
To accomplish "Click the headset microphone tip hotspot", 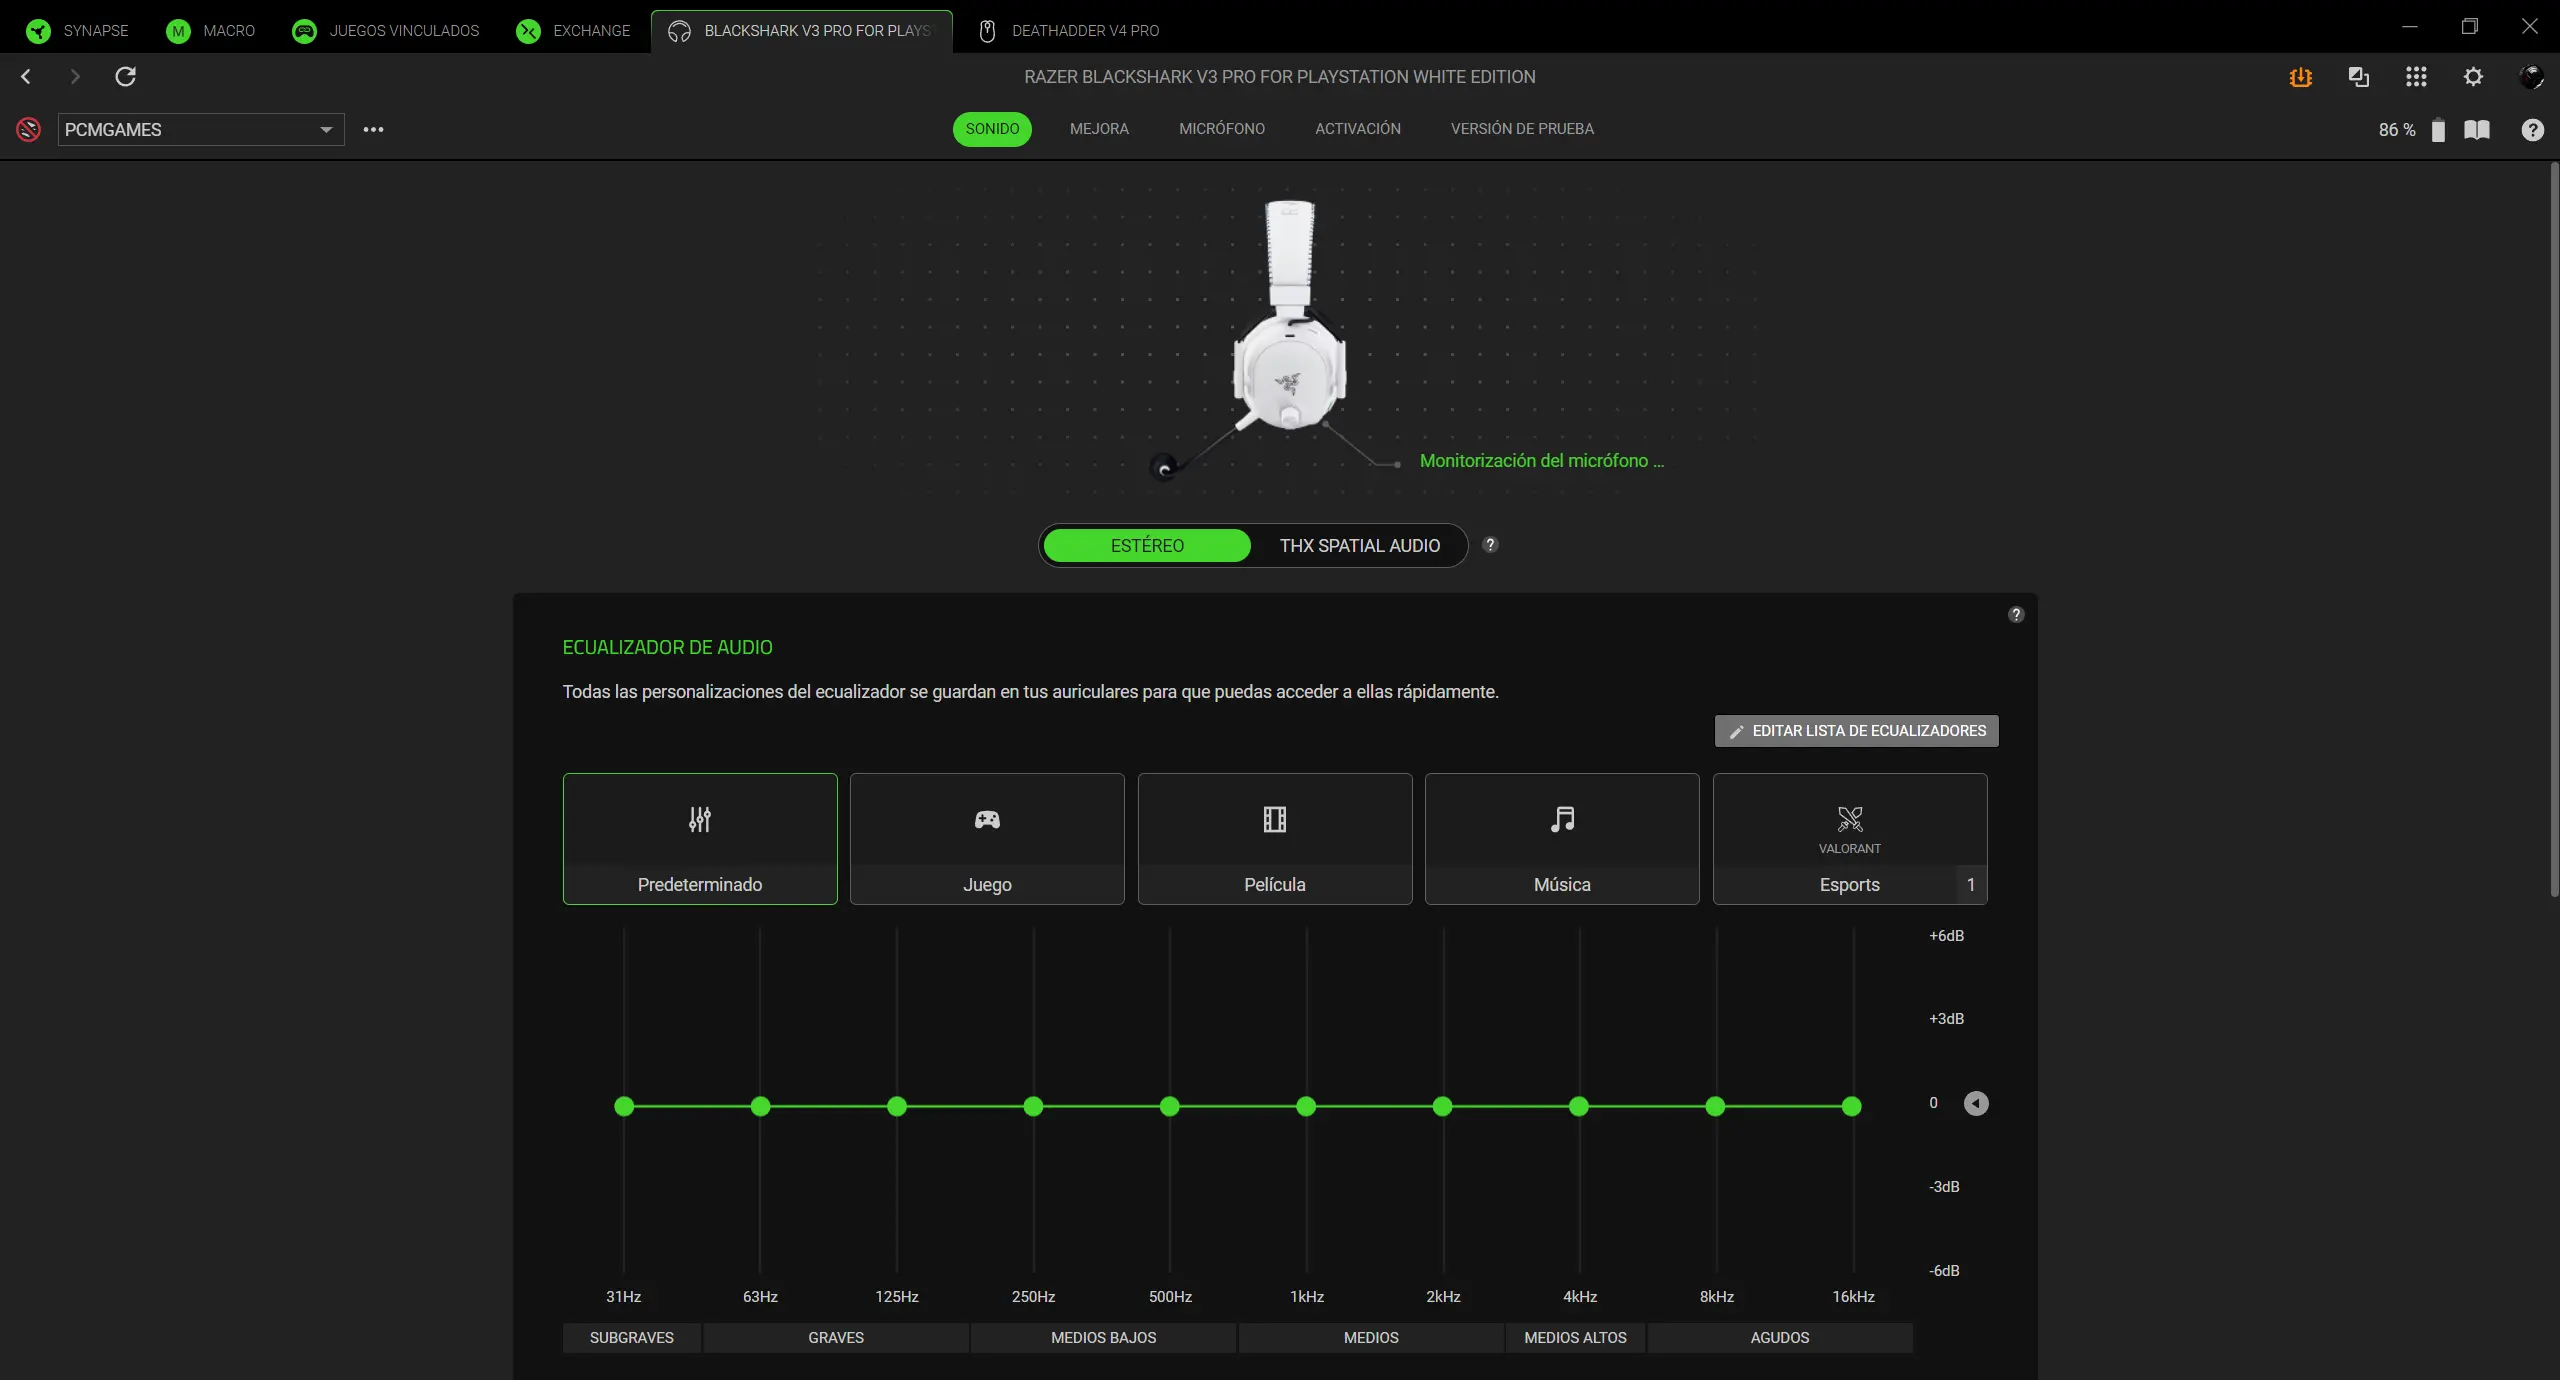I will pos(1164,468).
